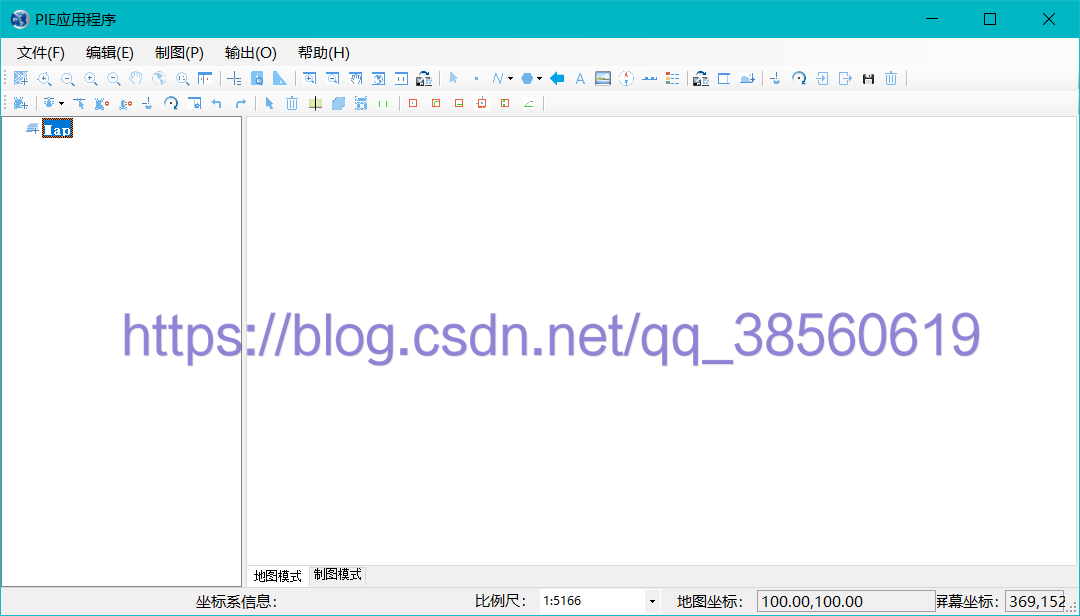Click the undo arrow icon
Image resolution: width=1080 pixels, height=616 pixels.
coord(217,103)
